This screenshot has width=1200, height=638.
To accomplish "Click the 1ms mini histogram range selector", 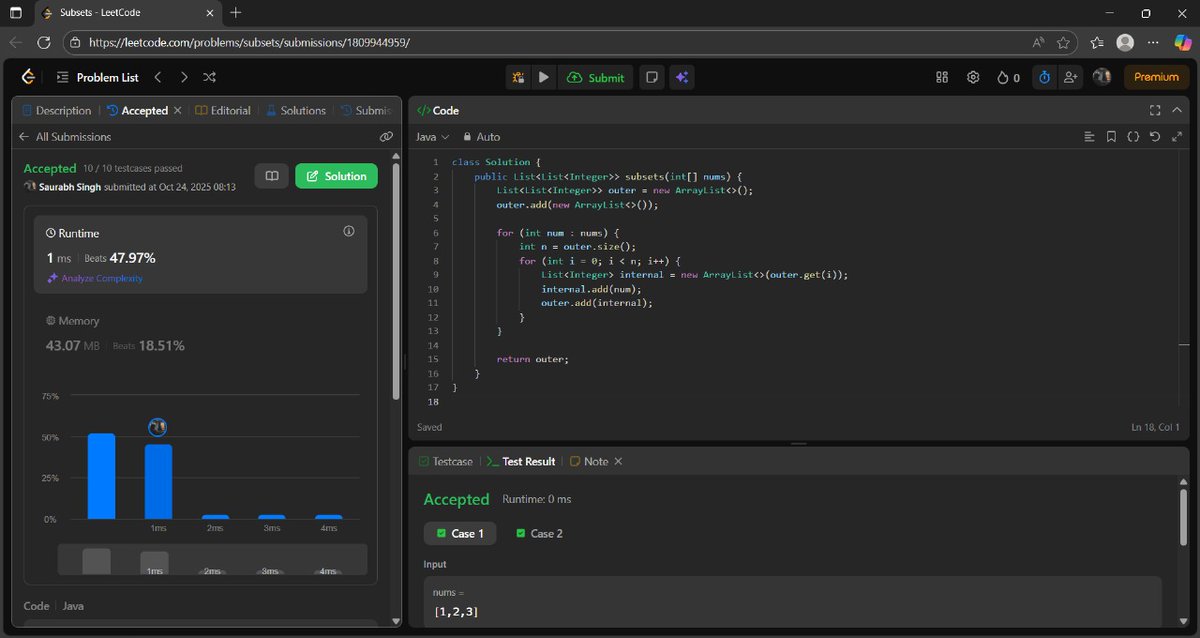I will click(x=154, y=563).
